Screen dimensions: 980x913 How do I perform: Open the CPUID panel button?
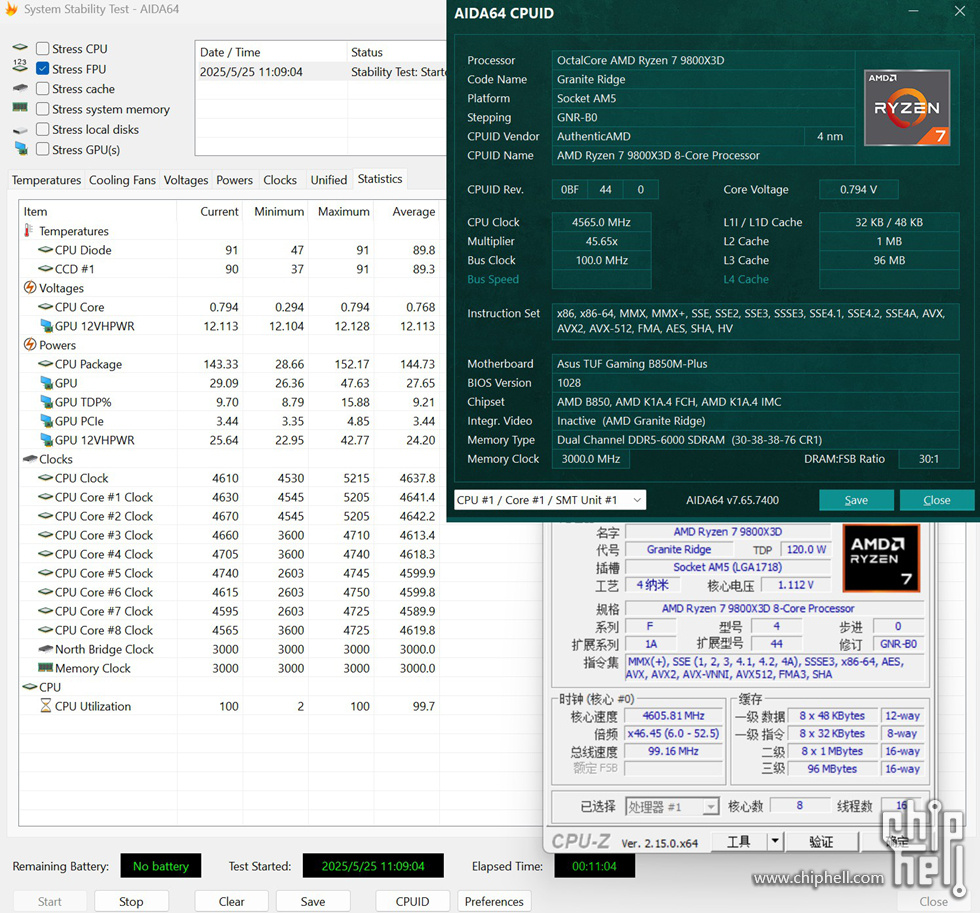(x=412, y=901)
